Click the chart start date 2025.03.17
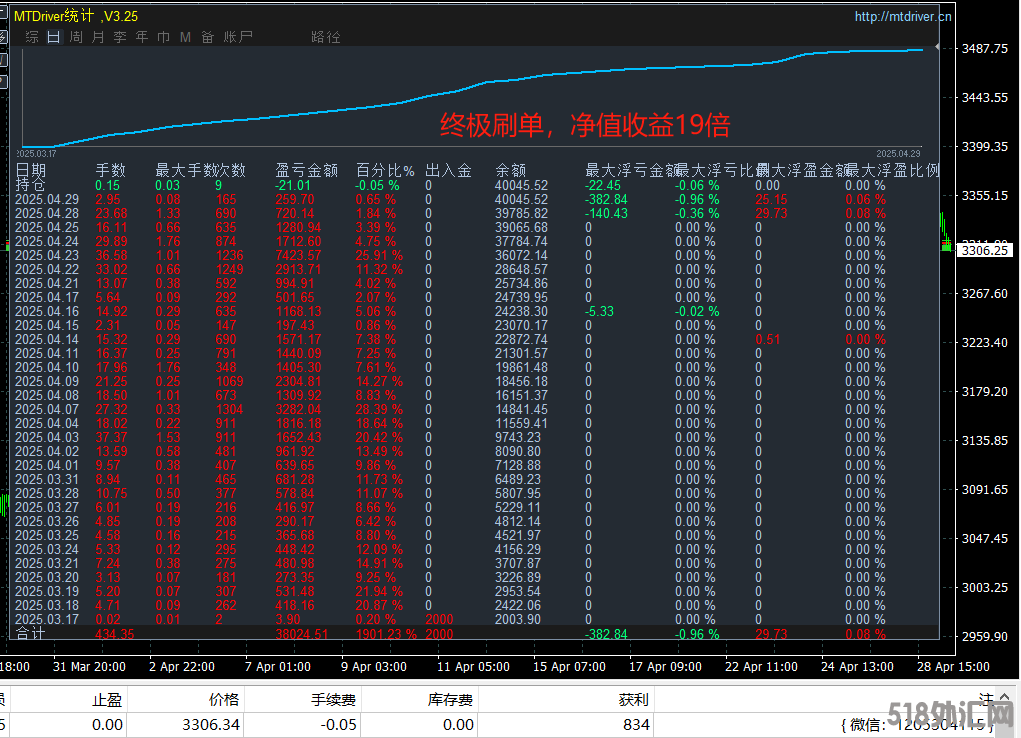 (x=36, y=154)
